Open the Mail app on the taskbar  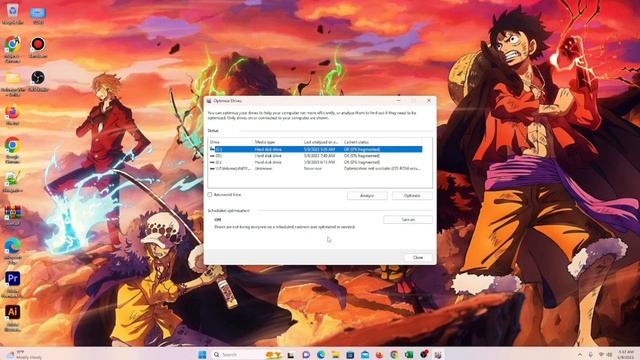click(x=365, y=355)
